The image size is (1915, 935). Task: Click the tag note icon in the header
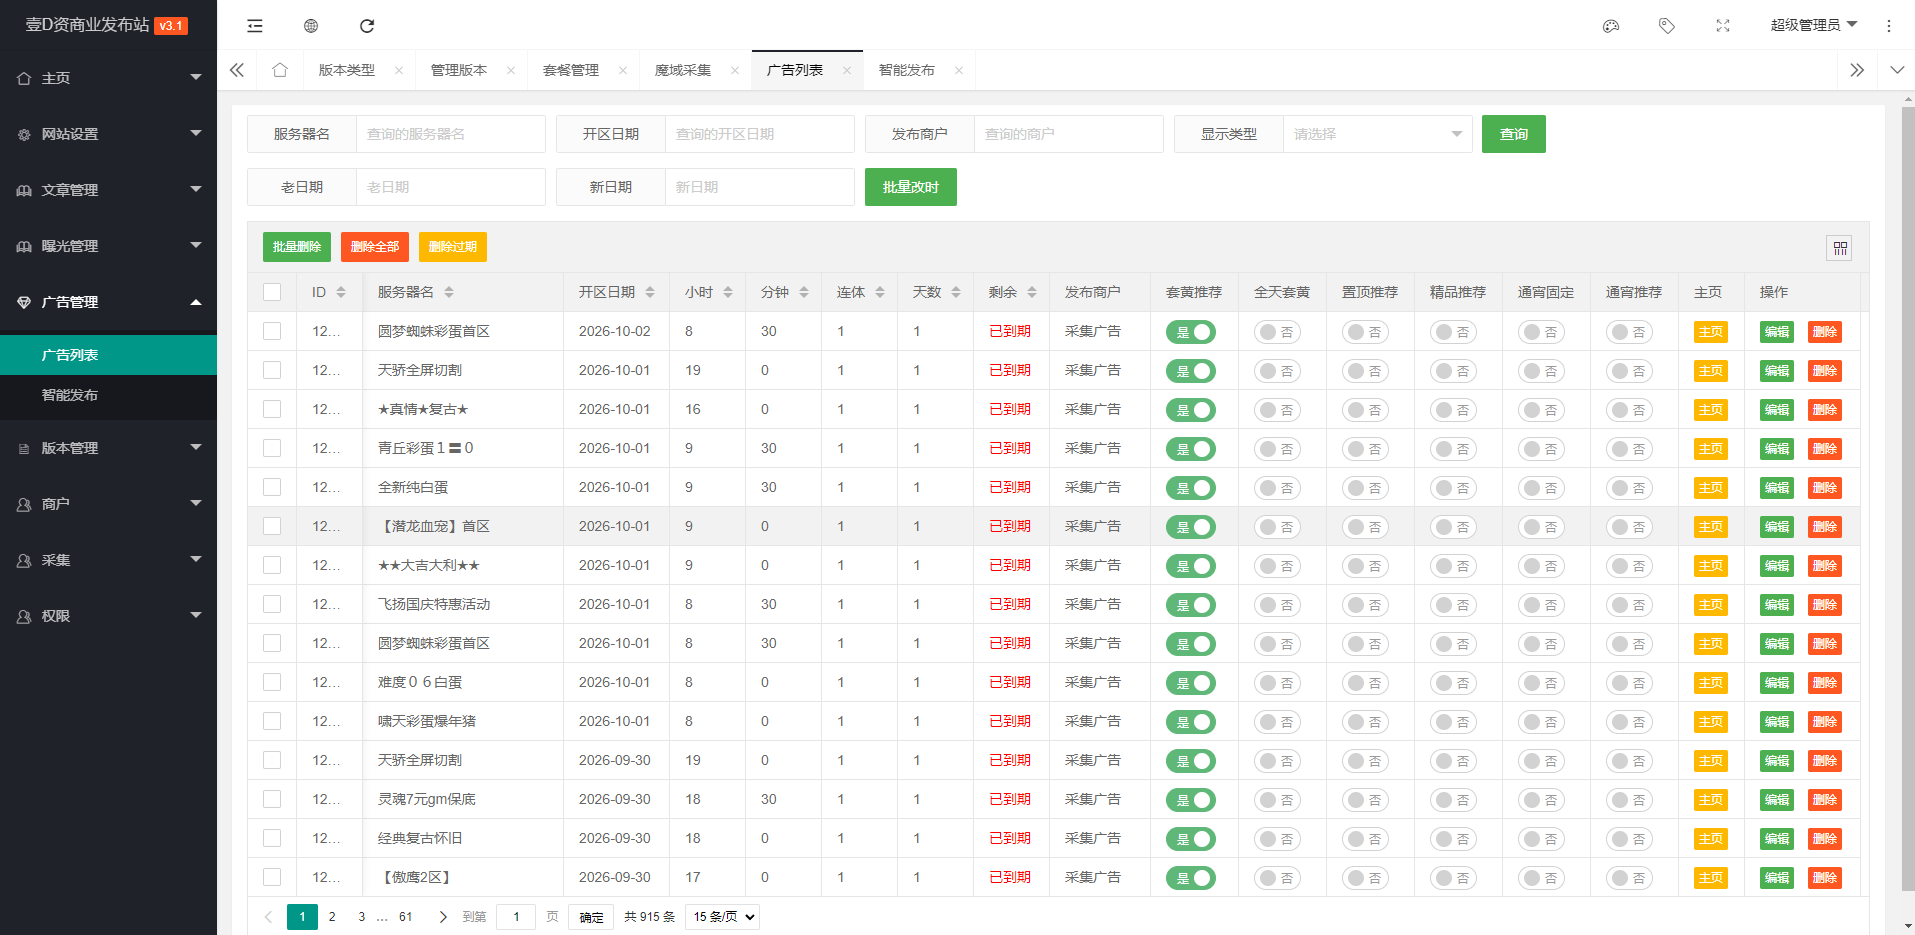tap(1667, 26)
